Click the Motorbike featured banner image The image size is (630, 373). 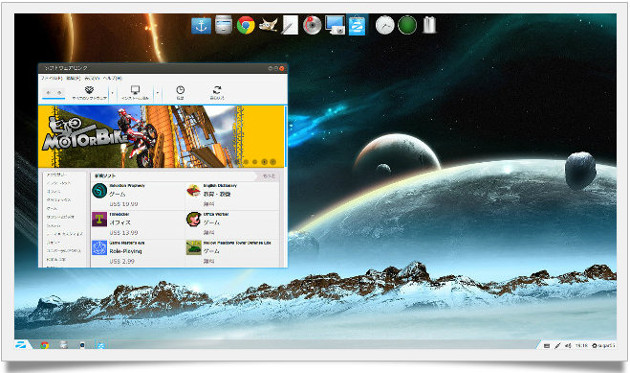click(162, 137)
